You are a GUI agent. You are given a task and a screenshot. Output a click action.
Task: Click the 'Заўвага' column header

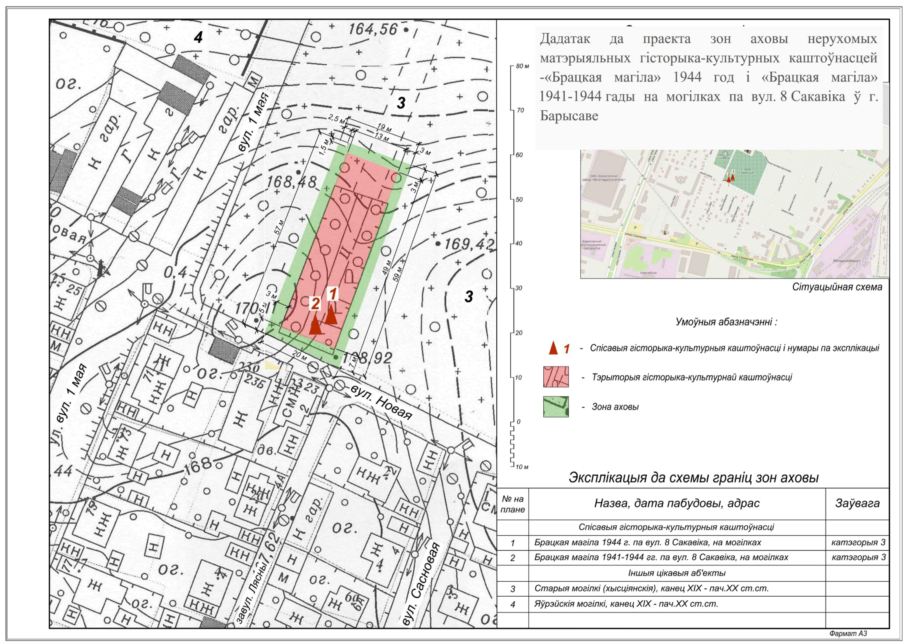pyautogui.click(x=857, y=503)
